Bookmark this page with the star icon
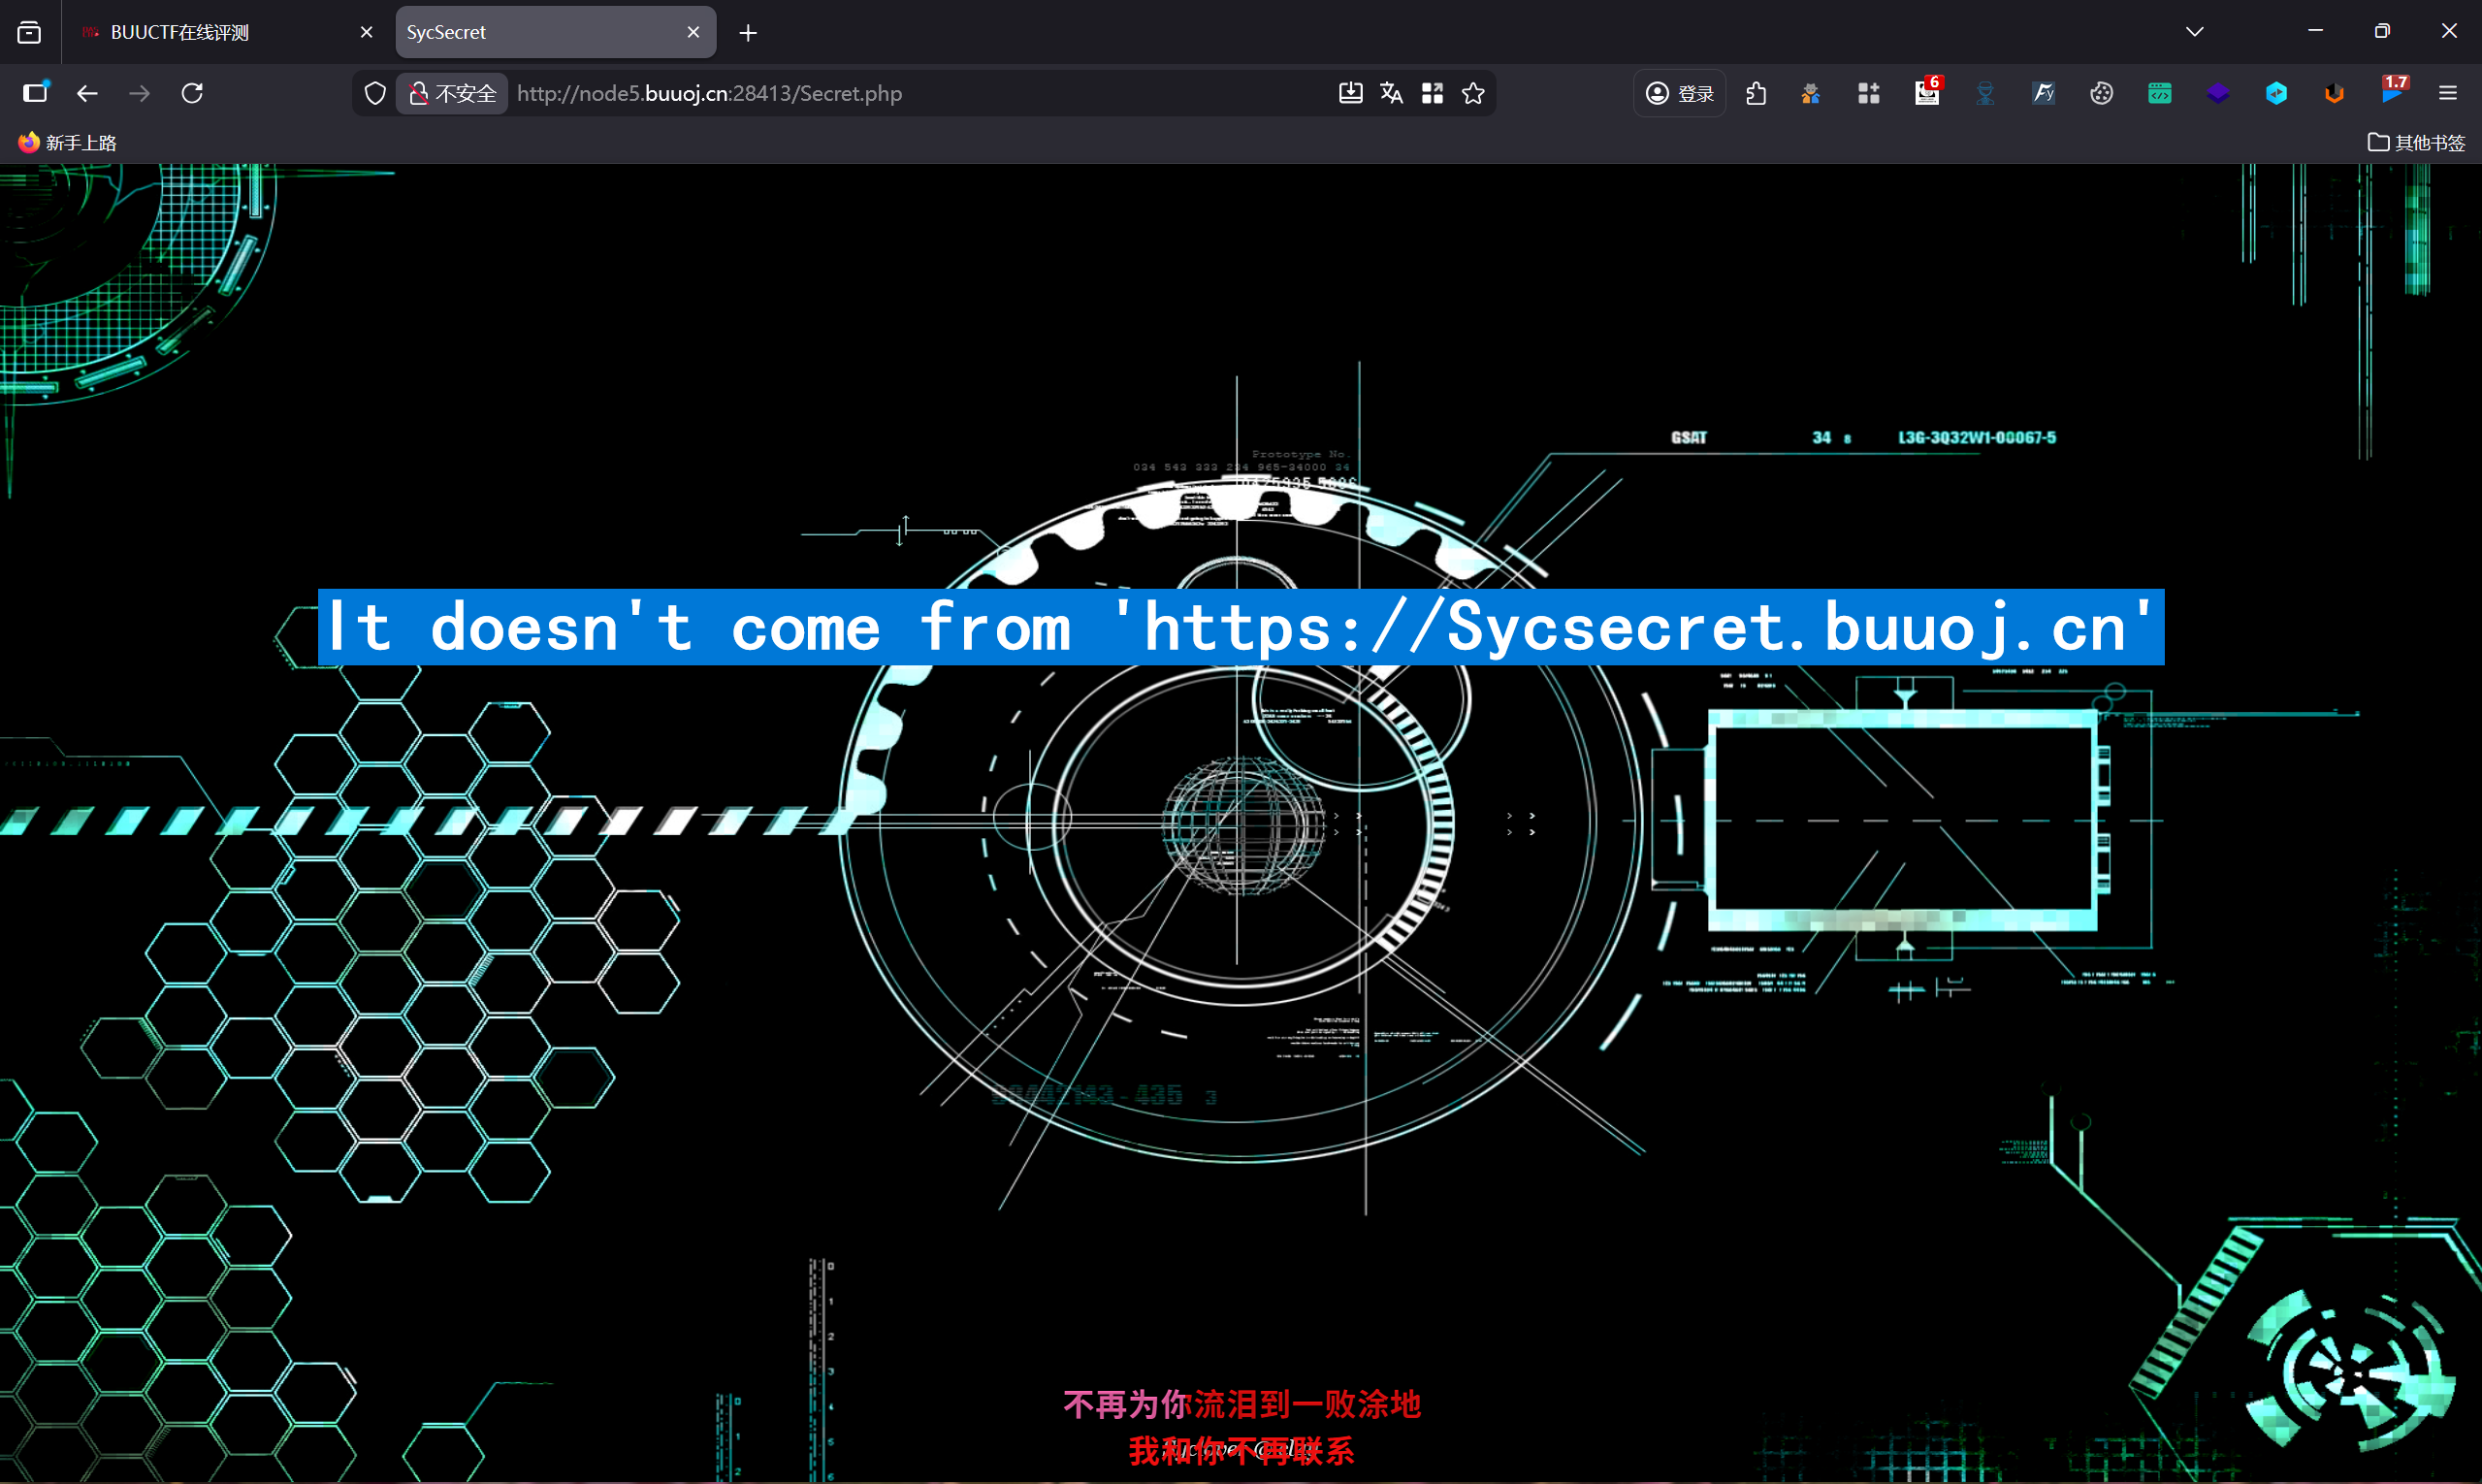 (1473, 93)
